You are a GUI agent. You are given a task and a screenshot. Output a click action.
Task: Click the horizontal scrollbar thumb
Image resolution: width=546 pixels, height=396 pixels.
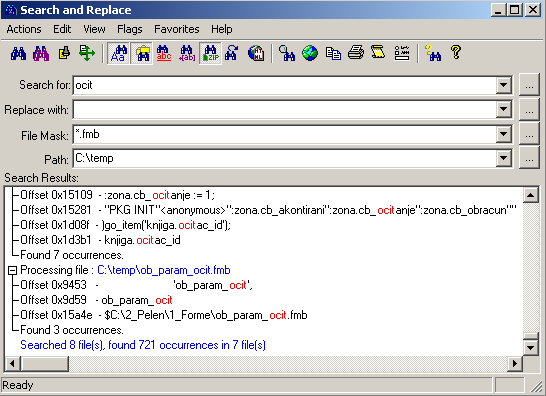coord(44,364)
